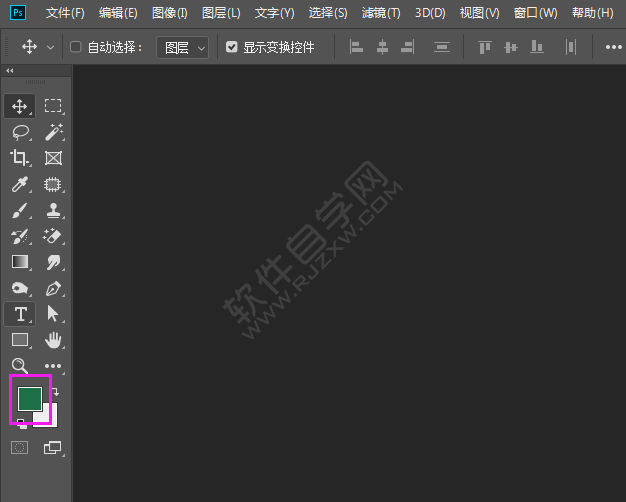Viewport: 626px width, 502px height.
Task: Distribute vertically button in options bar
Action: coord(442,47)
